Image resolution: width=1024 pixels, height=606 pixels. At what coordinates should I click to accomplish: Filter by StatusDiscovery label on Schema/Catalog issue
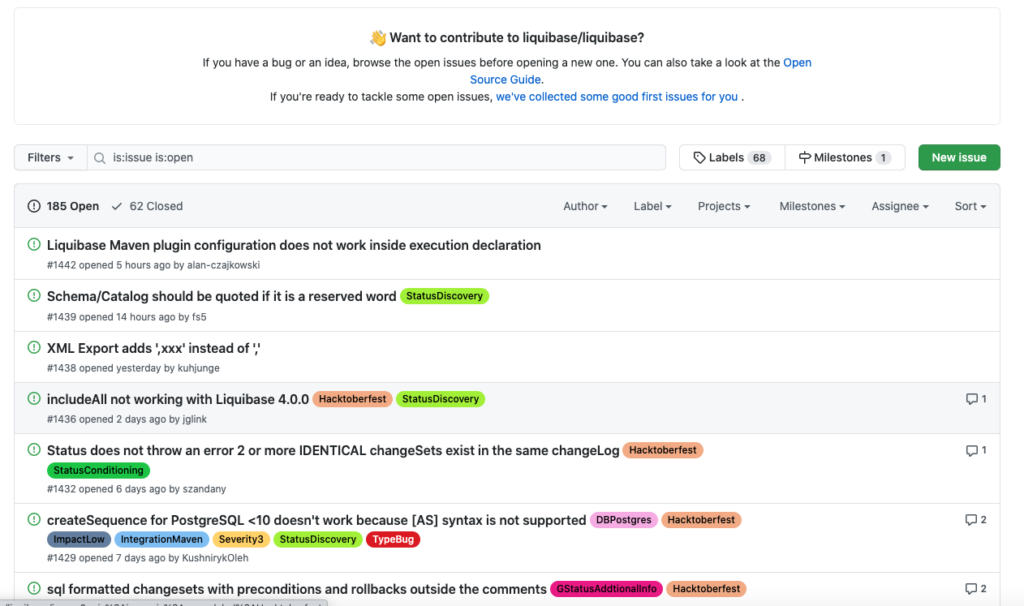coord(444,296)
